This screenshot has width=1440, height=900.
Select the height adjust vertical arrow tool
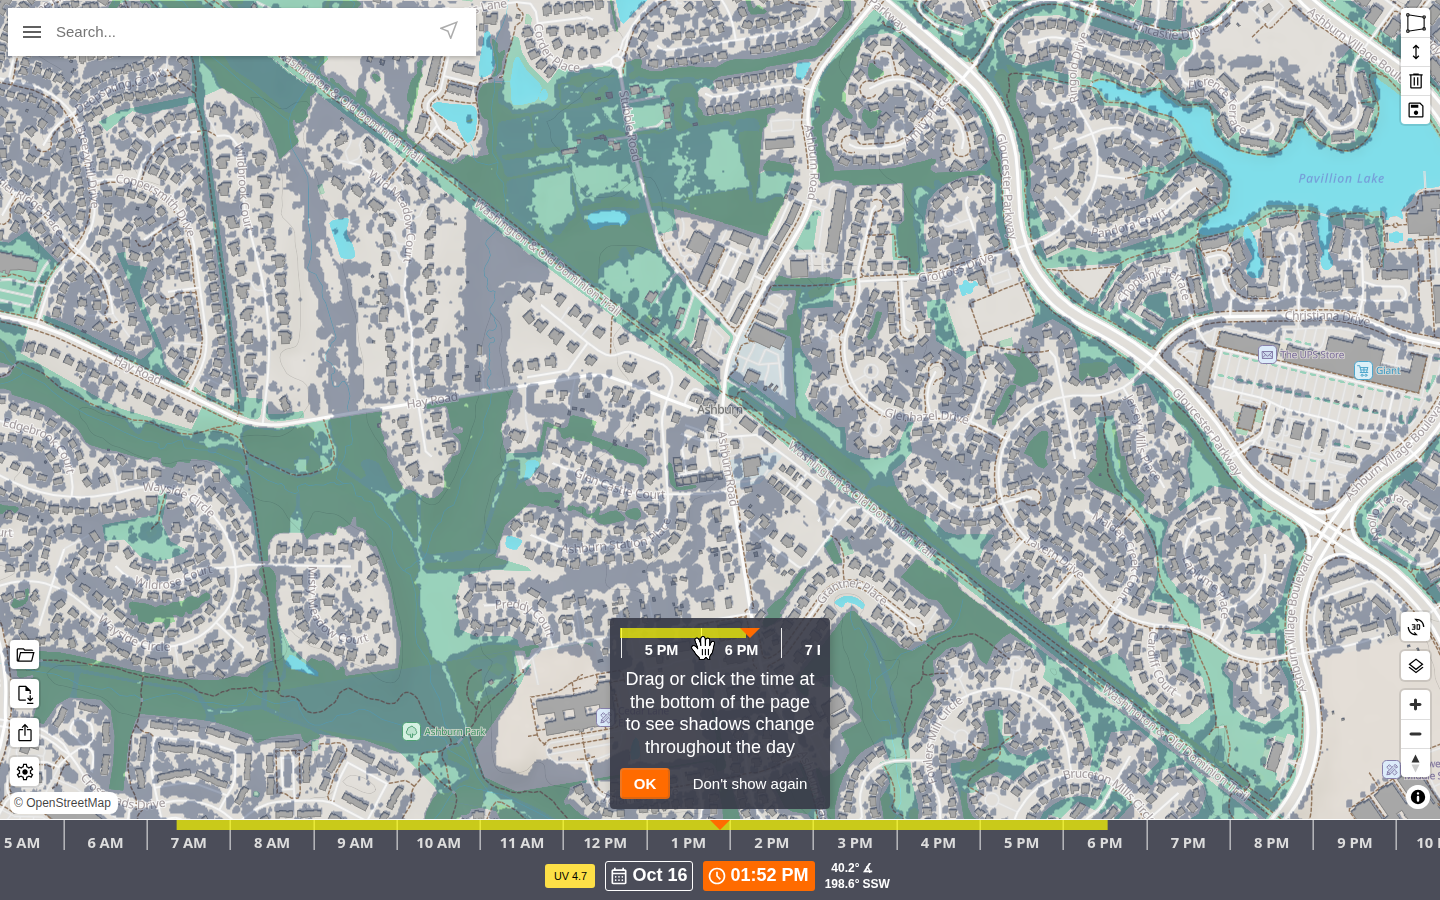pos(1415,52)
